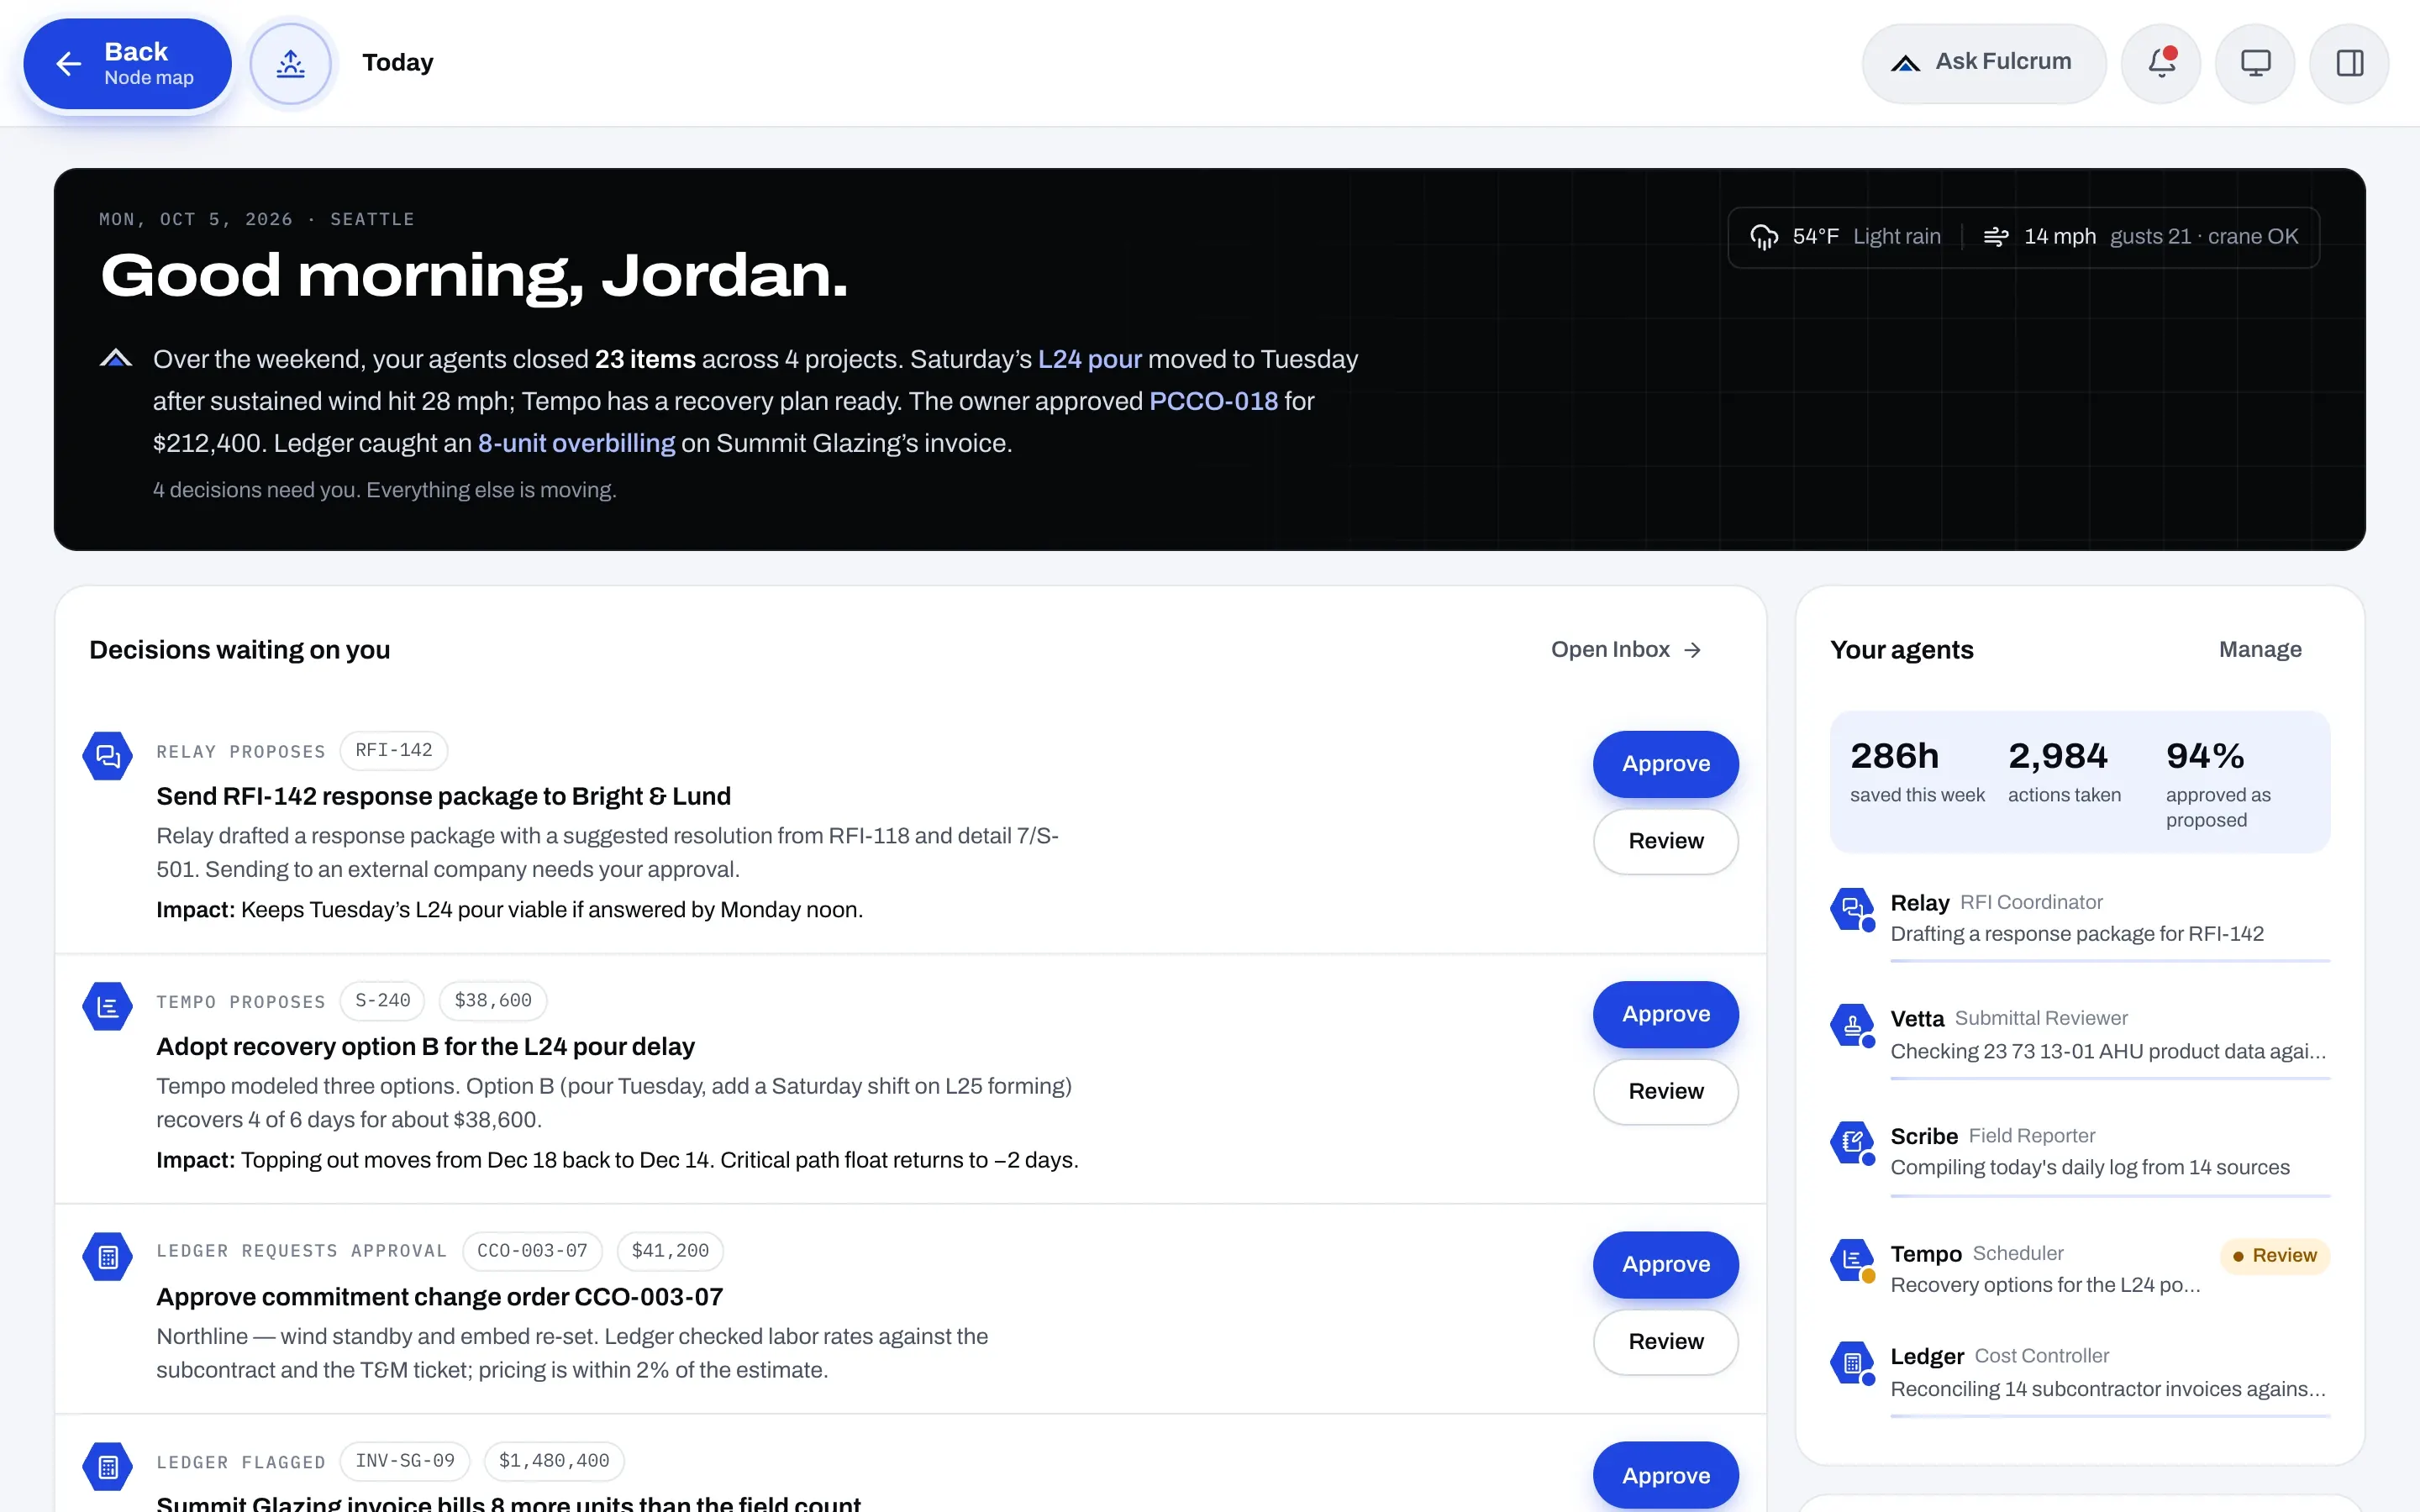Approve recovery option B for L24 pour
This screenshot has width=2420, height=1512.
[1665, 1014]
